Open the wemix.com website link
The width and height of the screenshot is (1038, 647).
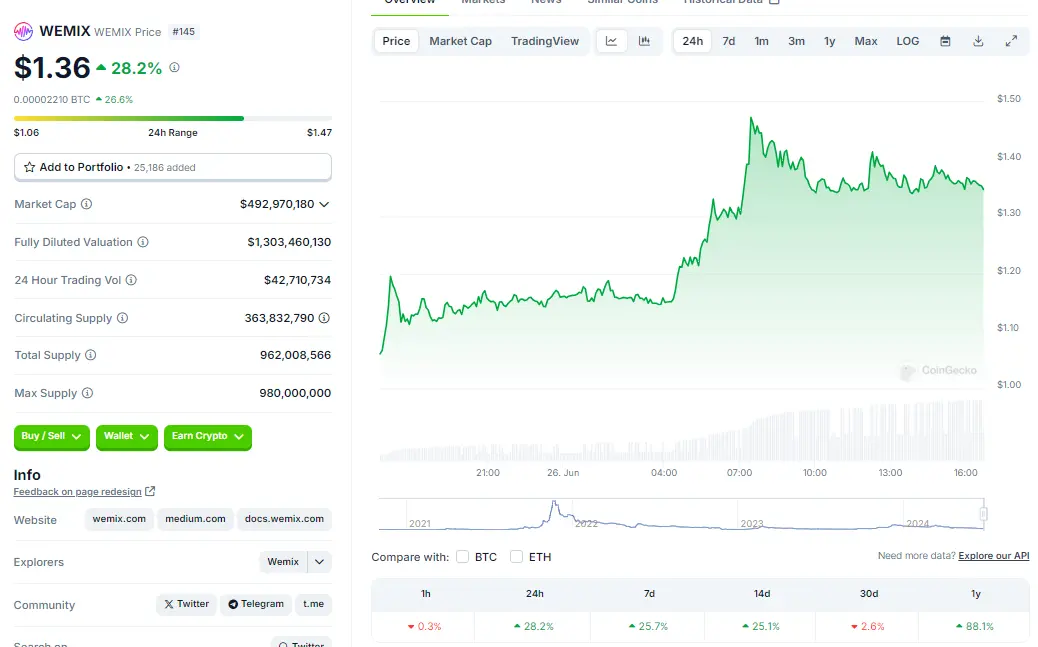119,519
